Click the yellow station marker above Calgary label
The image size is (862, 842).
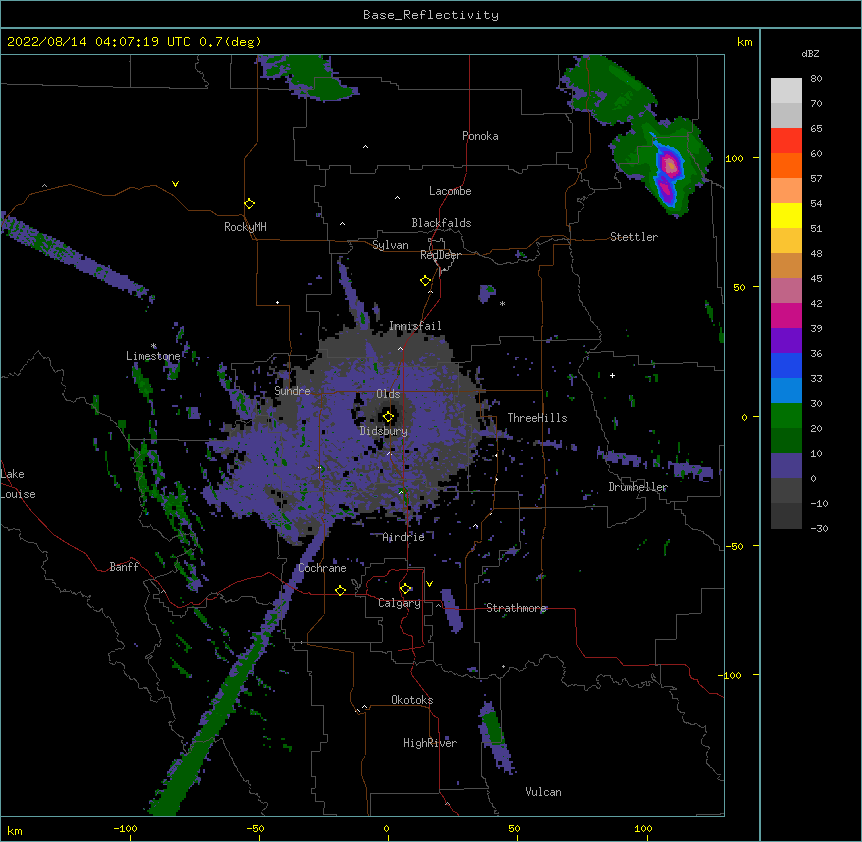point(405,589)
